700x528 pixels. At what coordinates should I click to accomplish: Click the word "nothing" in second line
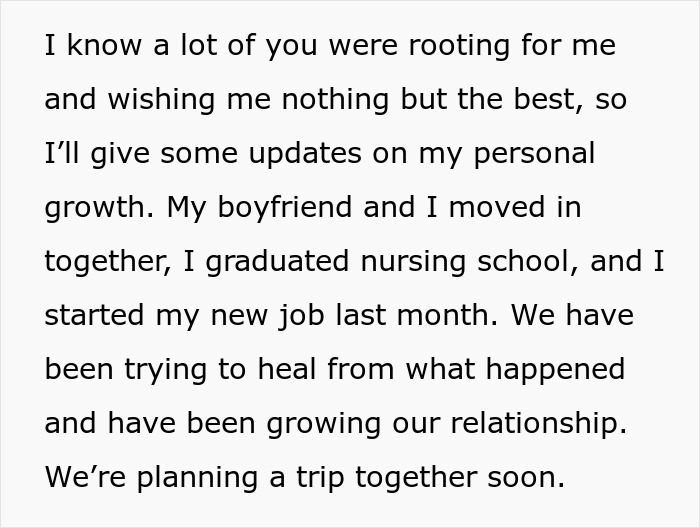tap(335, 100)
